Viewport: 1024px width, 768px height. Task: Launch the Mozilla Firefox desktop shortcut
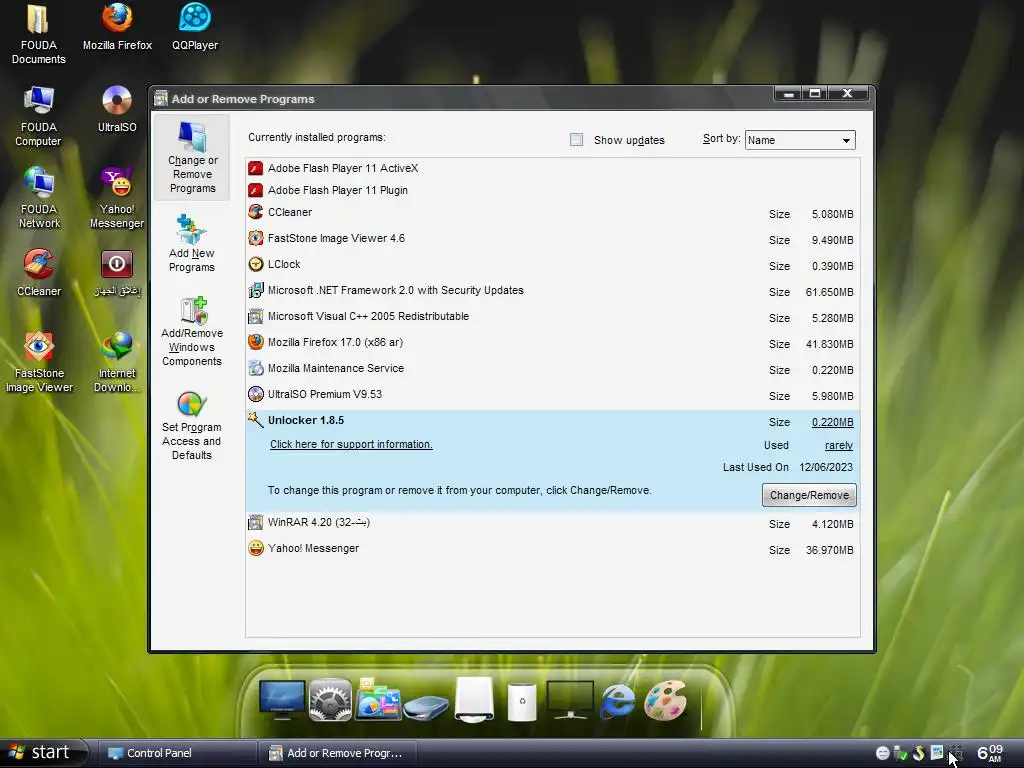coord(117,27)
